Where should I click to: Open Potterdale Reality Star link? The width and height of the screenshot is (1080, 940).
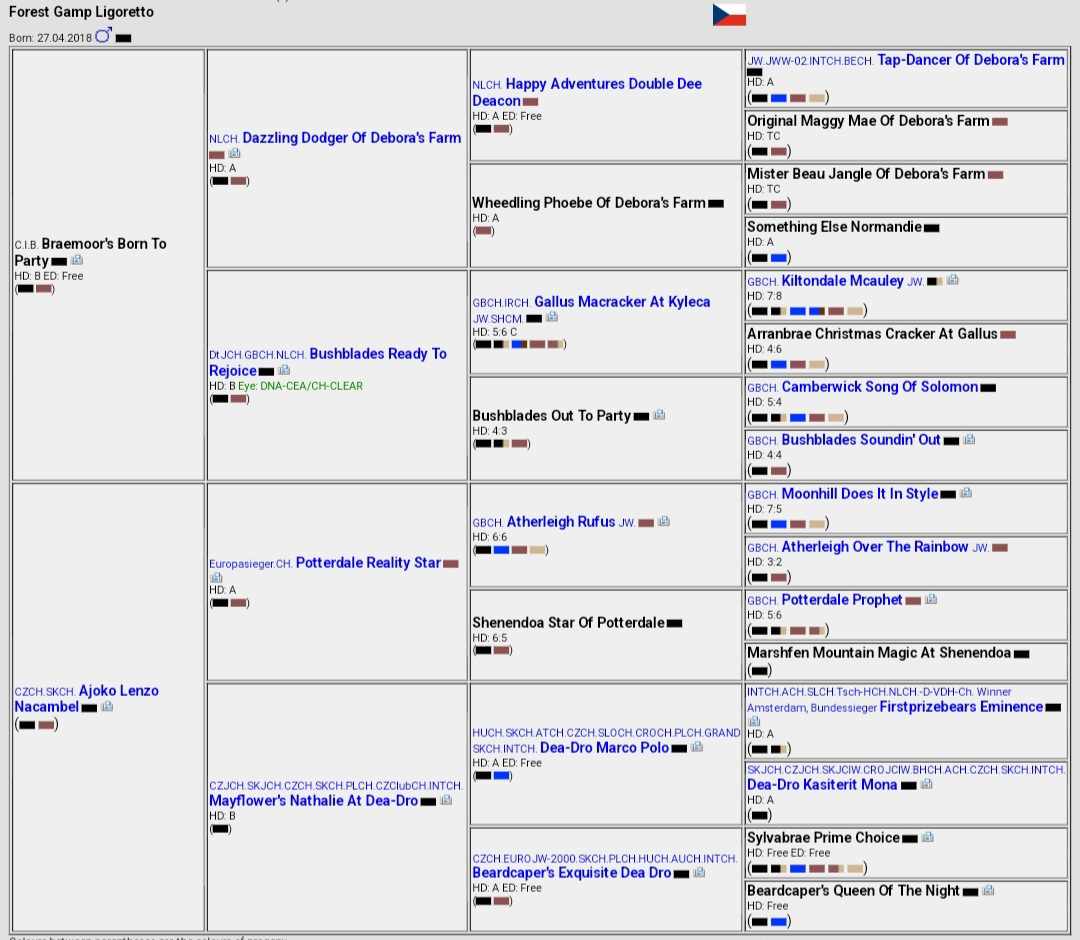point(368,563)
